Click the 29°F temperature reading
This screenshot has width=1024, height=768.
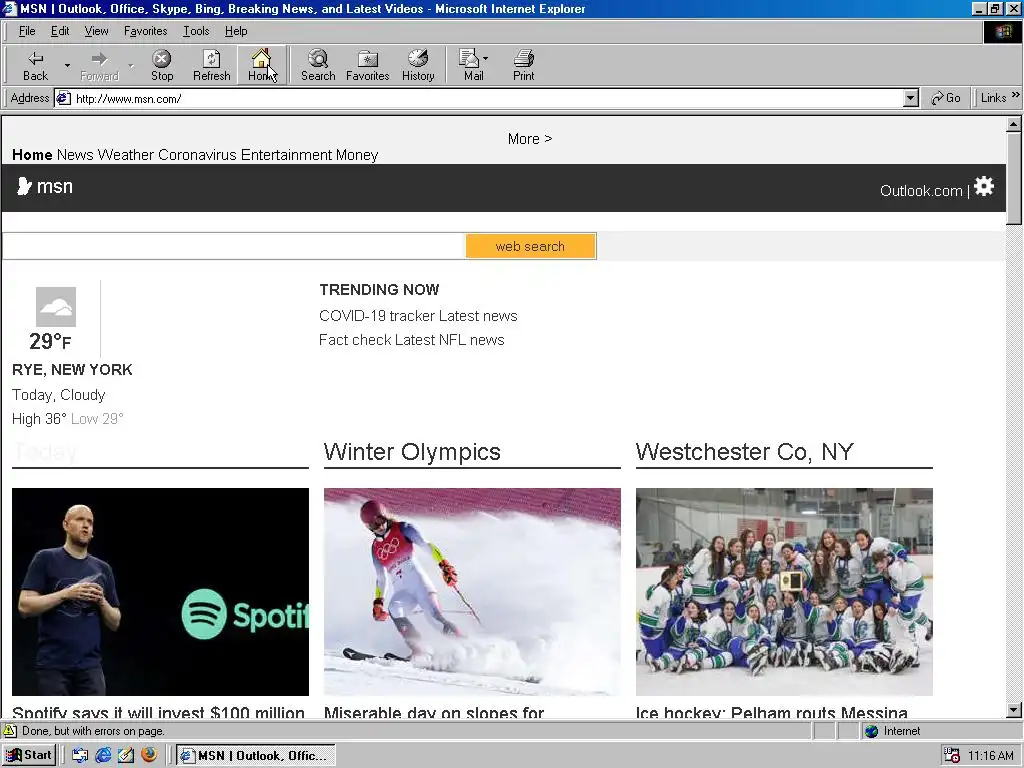click(50, 341)
